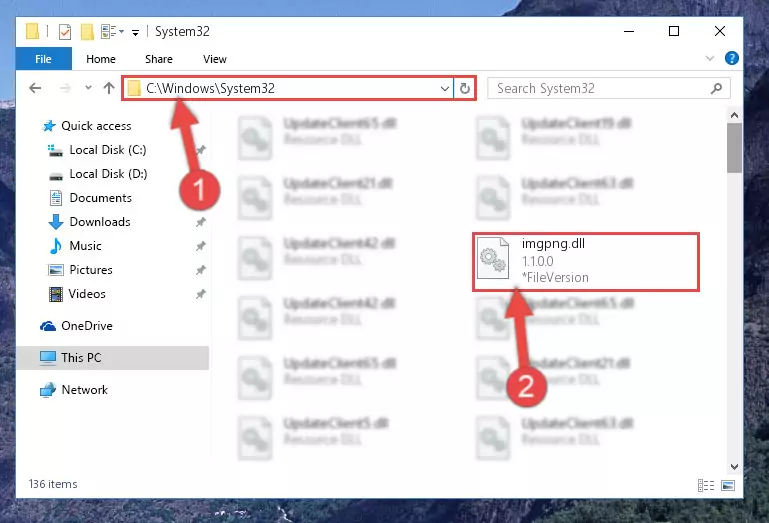Viewport: 769px width, 523px height.
Task: Expand the ribbon with the chevron
Action: (709, 58)
